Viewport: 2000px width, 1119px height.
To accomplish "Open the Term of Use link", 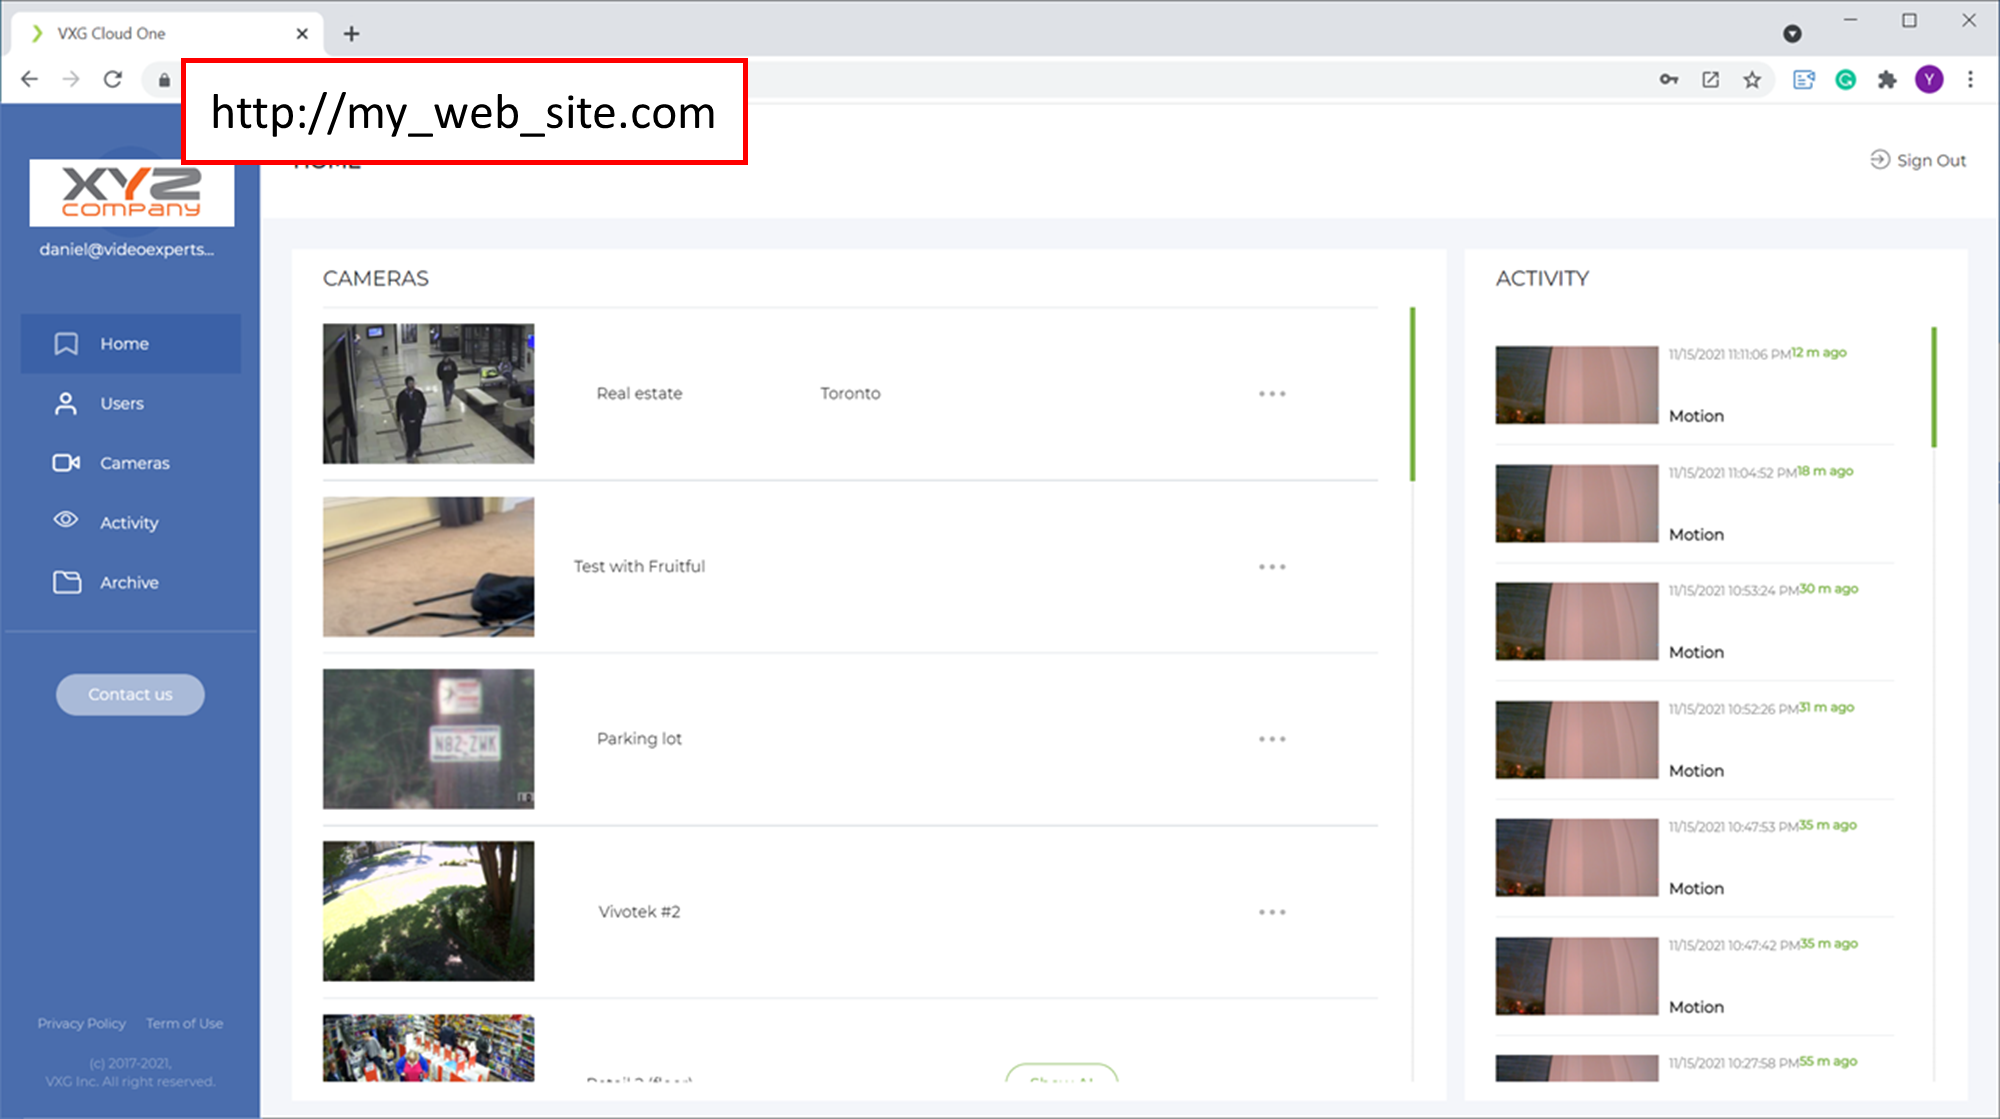I will pyautogui.click(x=184, y=1023).
